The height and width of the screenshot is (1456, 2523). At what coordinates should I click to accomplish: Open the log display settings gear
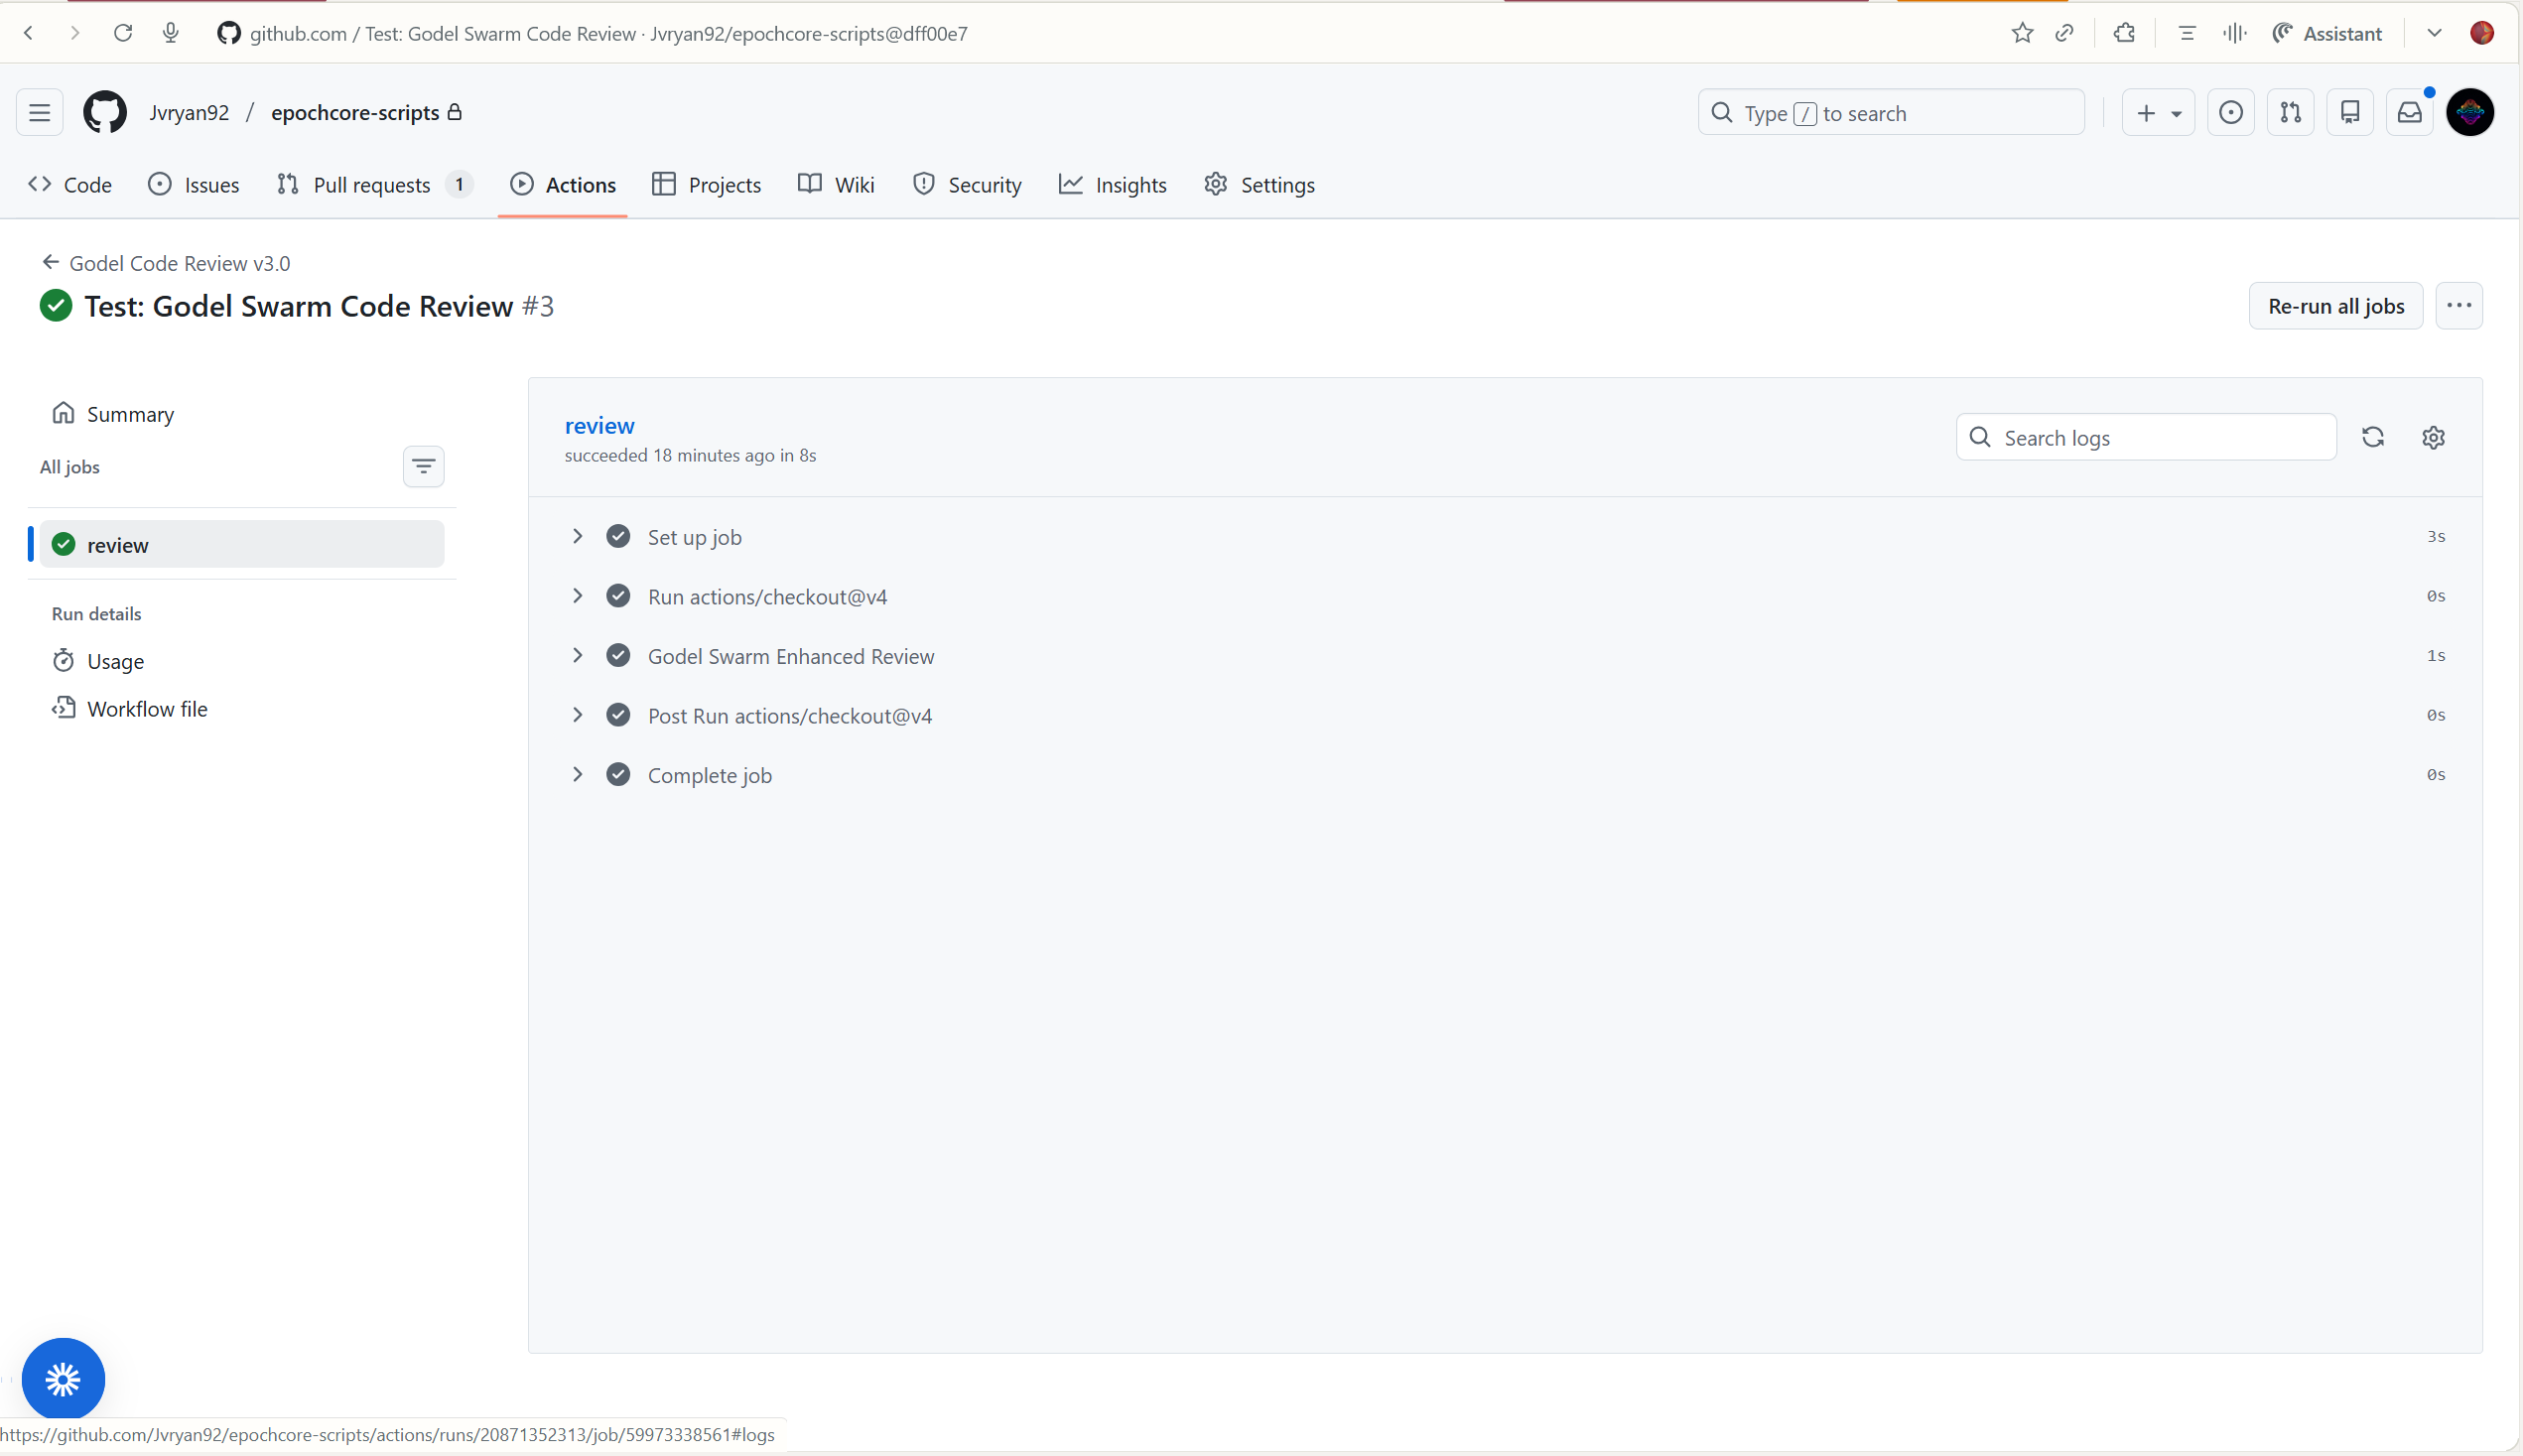pos(2433,437)
